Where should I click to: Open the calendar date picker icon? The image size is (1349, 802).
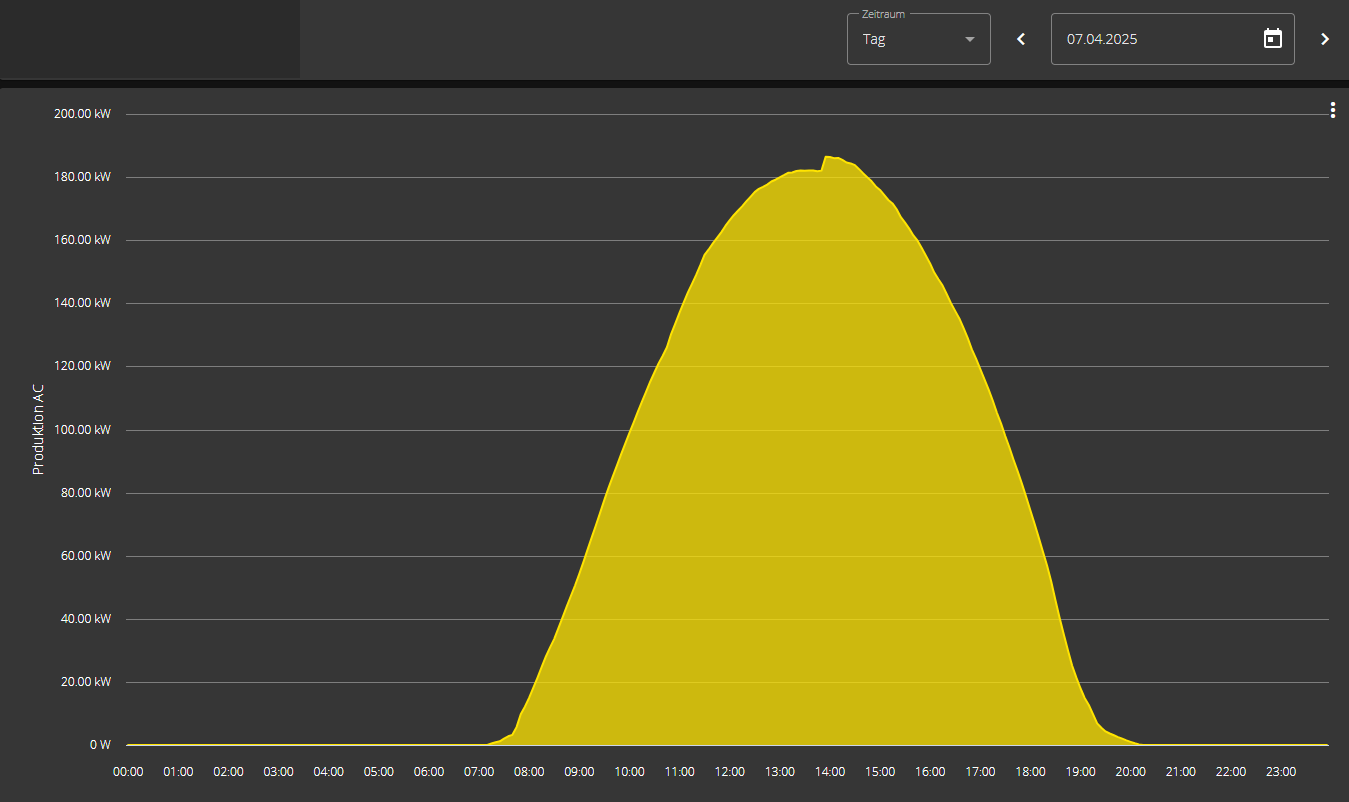1272,39
